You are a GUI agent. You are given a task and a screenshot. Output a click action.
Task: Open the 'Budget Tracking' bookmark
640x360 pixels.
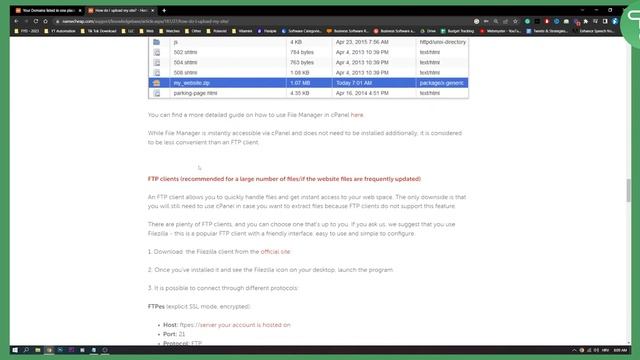458,31
